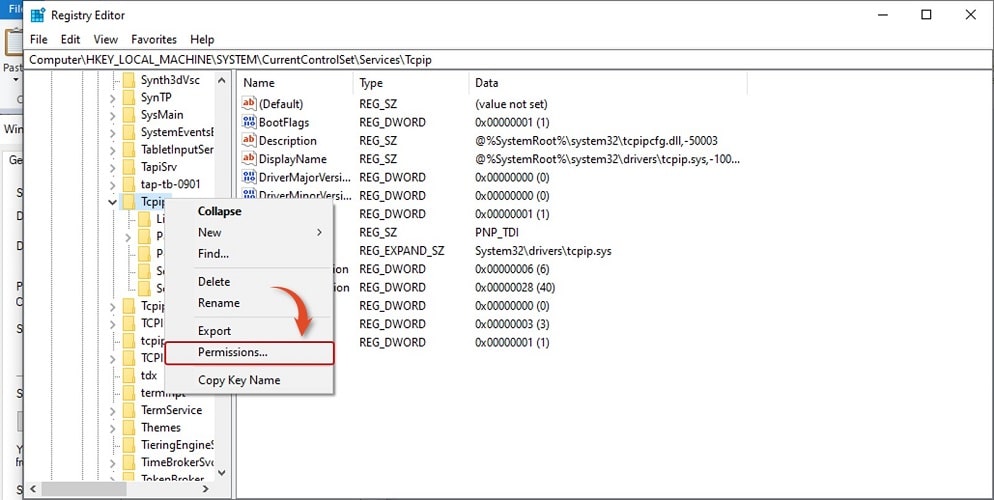Open the View menu
The width and height of the screenshot is (994, 500).
pos(105,39)
